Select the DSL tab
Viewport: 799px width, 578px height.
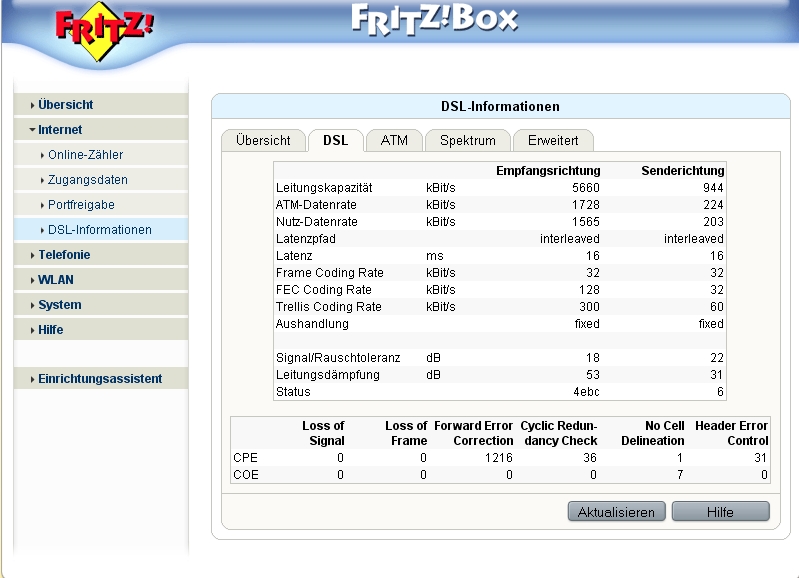point(336,141)
